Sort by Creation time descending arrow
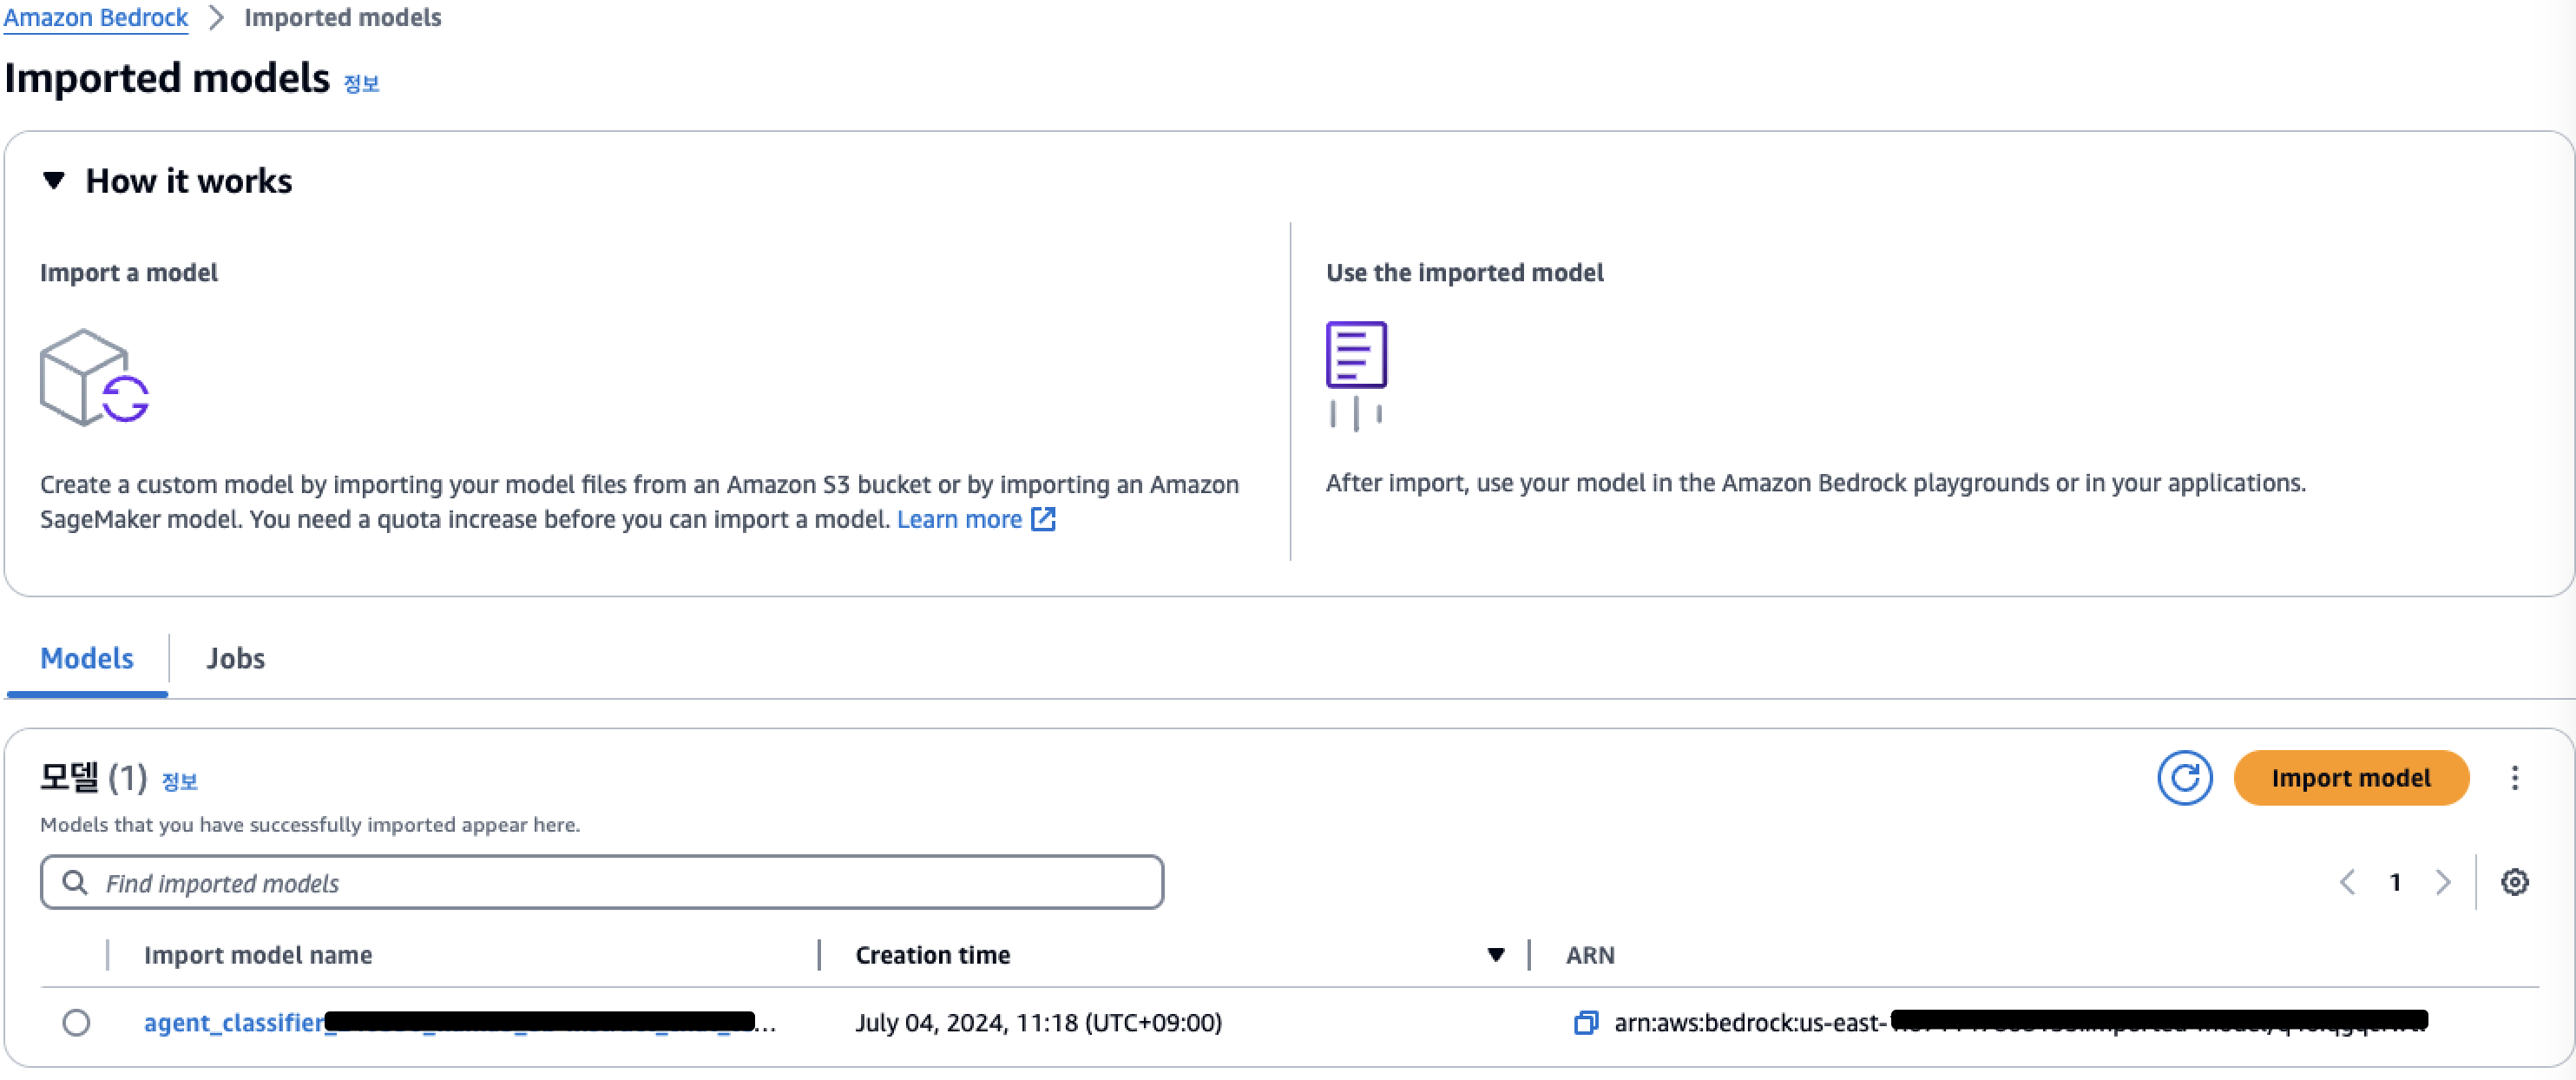The width and height of the screenshot is (2576, 1080). tap(1496, 955)
